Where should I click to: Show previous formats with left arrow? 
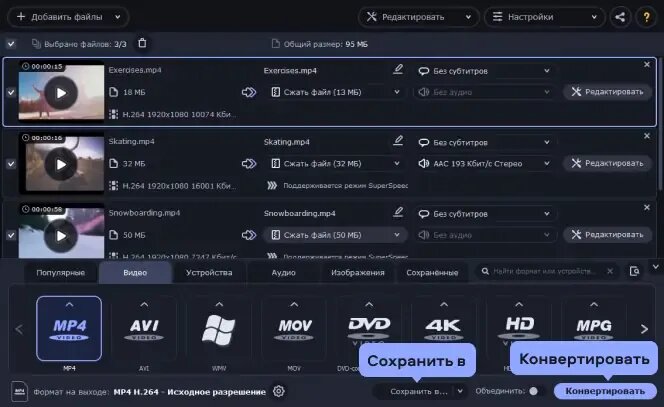coord(19,329)
